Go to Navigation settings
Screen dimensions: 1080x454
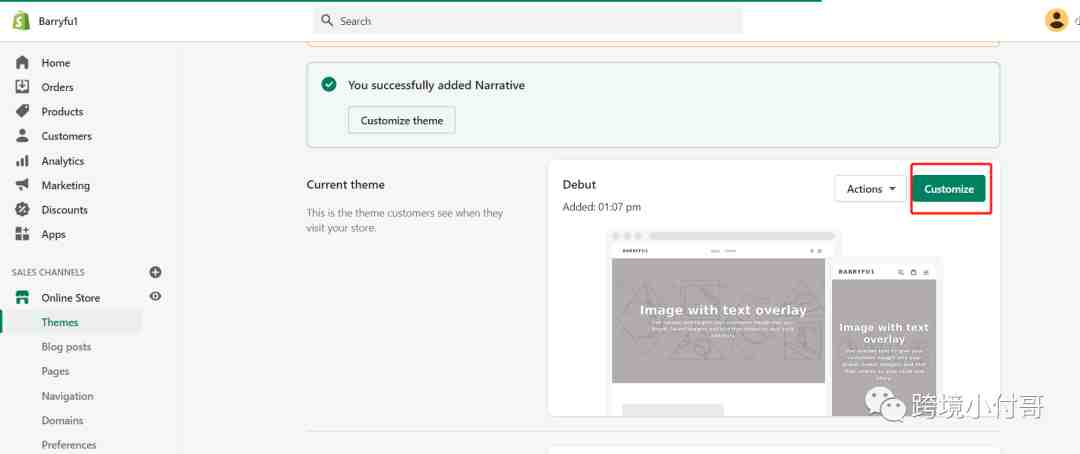coord(67,396)
